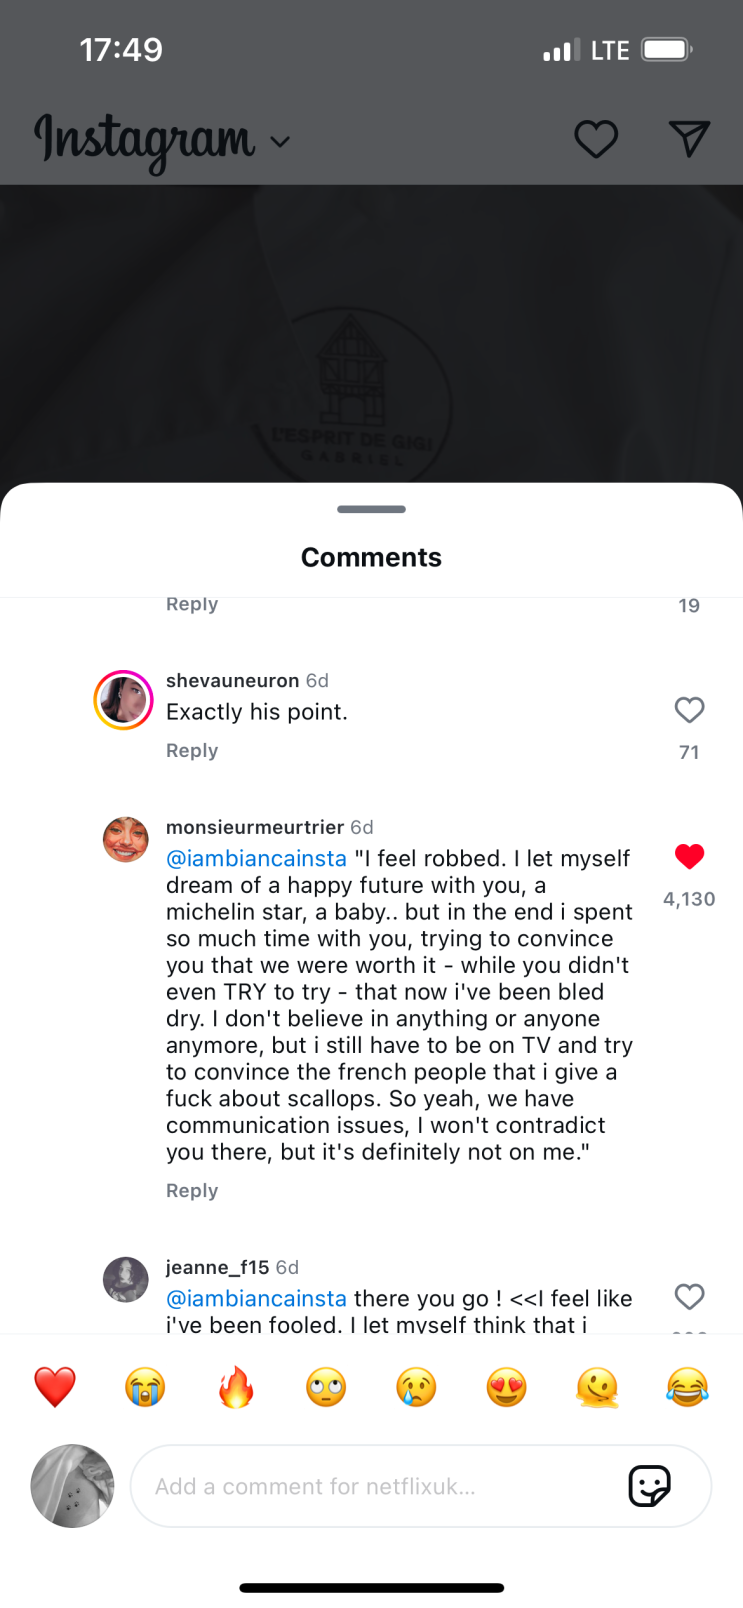Reply to monsieurmeurtrier's comment
The width and height of the screenshot is (743, 1608).
click(192, 1191)
